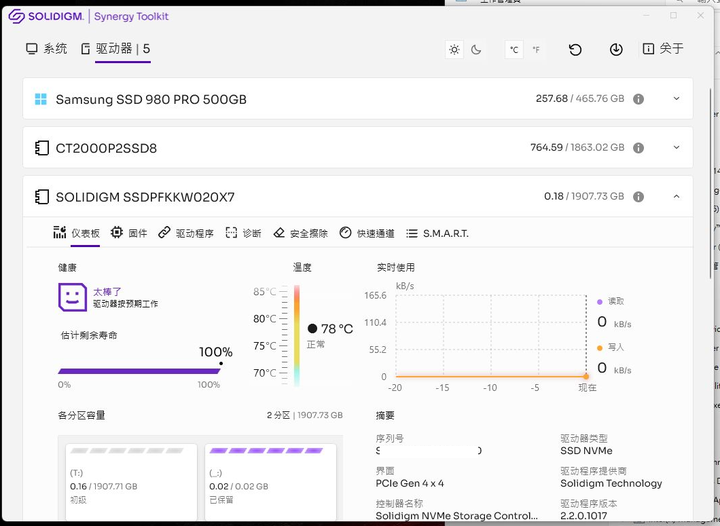Click the Solidigm Technology provider value
The width and height of the screenshot is (720, 526).
point(611,483)
